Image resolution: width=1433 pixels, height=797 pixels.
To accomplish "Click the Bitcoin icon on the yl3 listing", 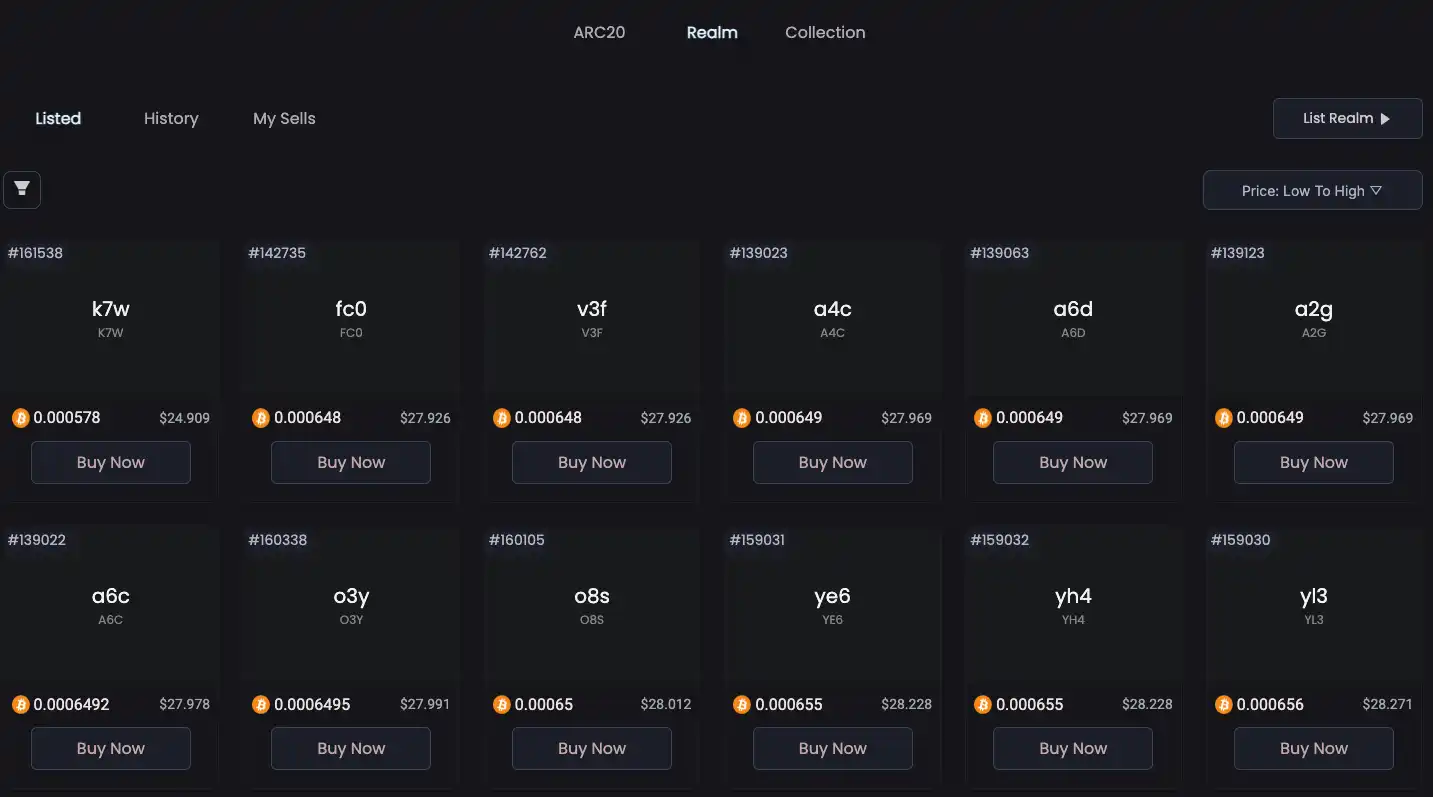I will pos(1223,705).
